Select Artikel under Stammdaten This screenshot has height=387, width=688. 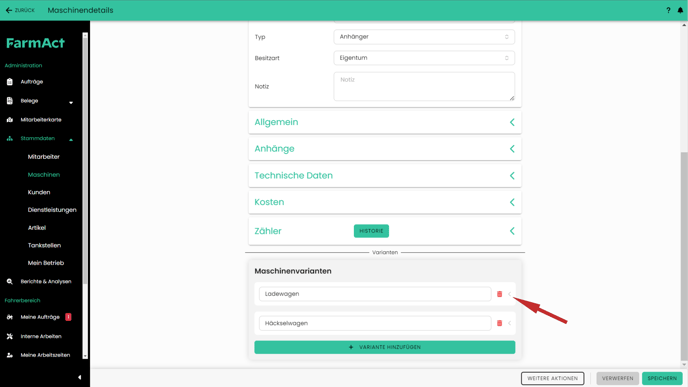36,228
